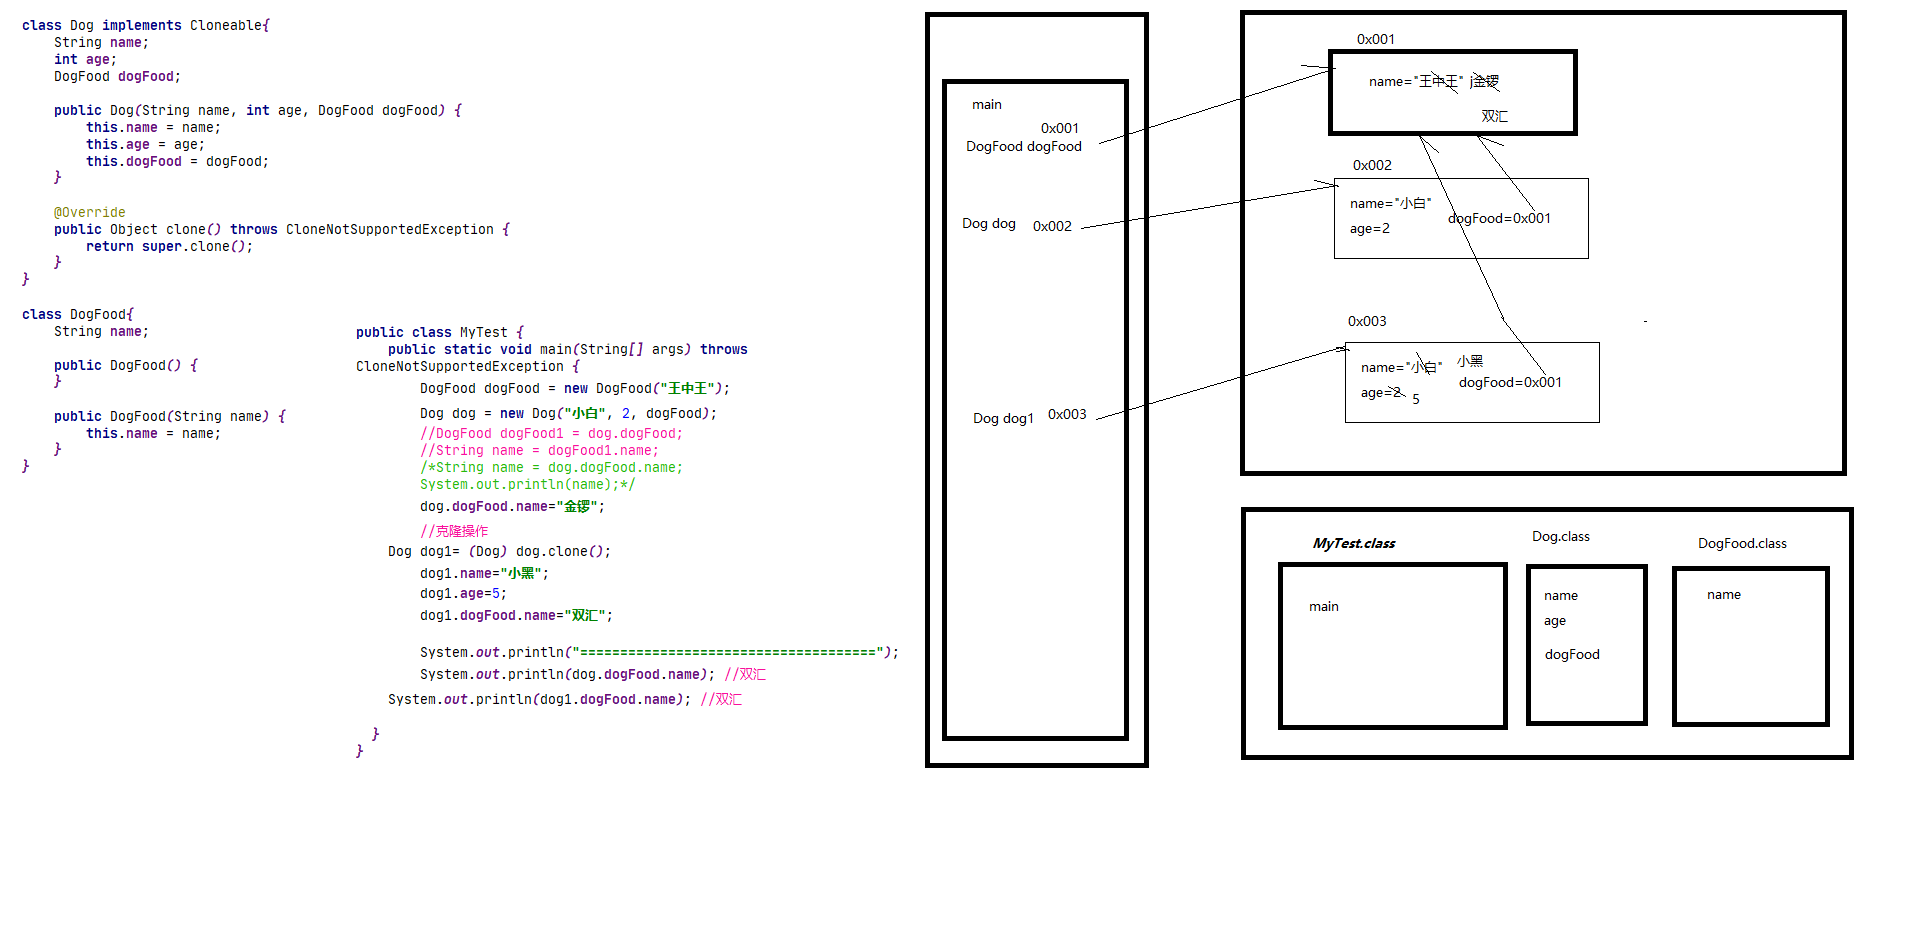Click '0x002' address label above Dog object
Screen dimensions: 1914x939
coord(1372,165)
